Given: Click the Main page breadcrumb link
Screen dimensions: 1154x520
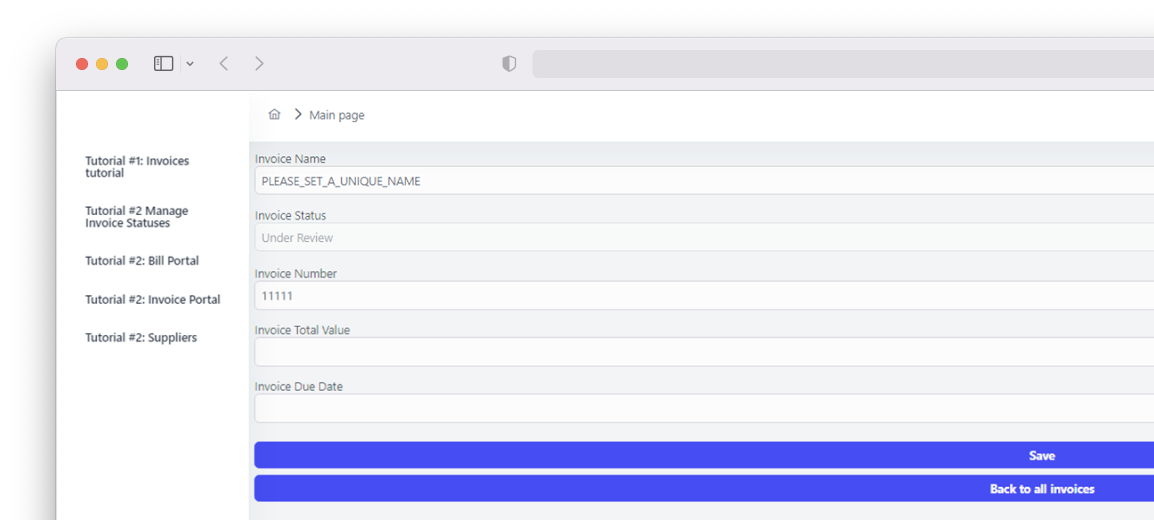Looking at the screenshot, I should [x=337, y=116].
